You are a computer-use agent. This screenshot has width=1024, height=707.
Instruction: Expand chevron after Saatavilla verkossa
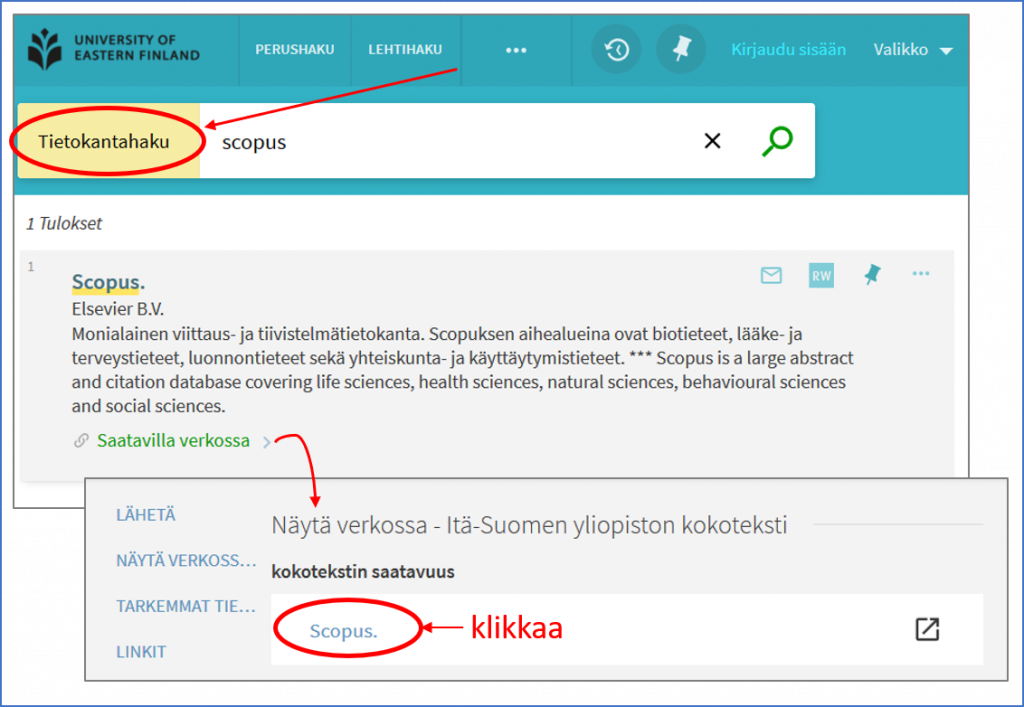click(x=266, y=442)
